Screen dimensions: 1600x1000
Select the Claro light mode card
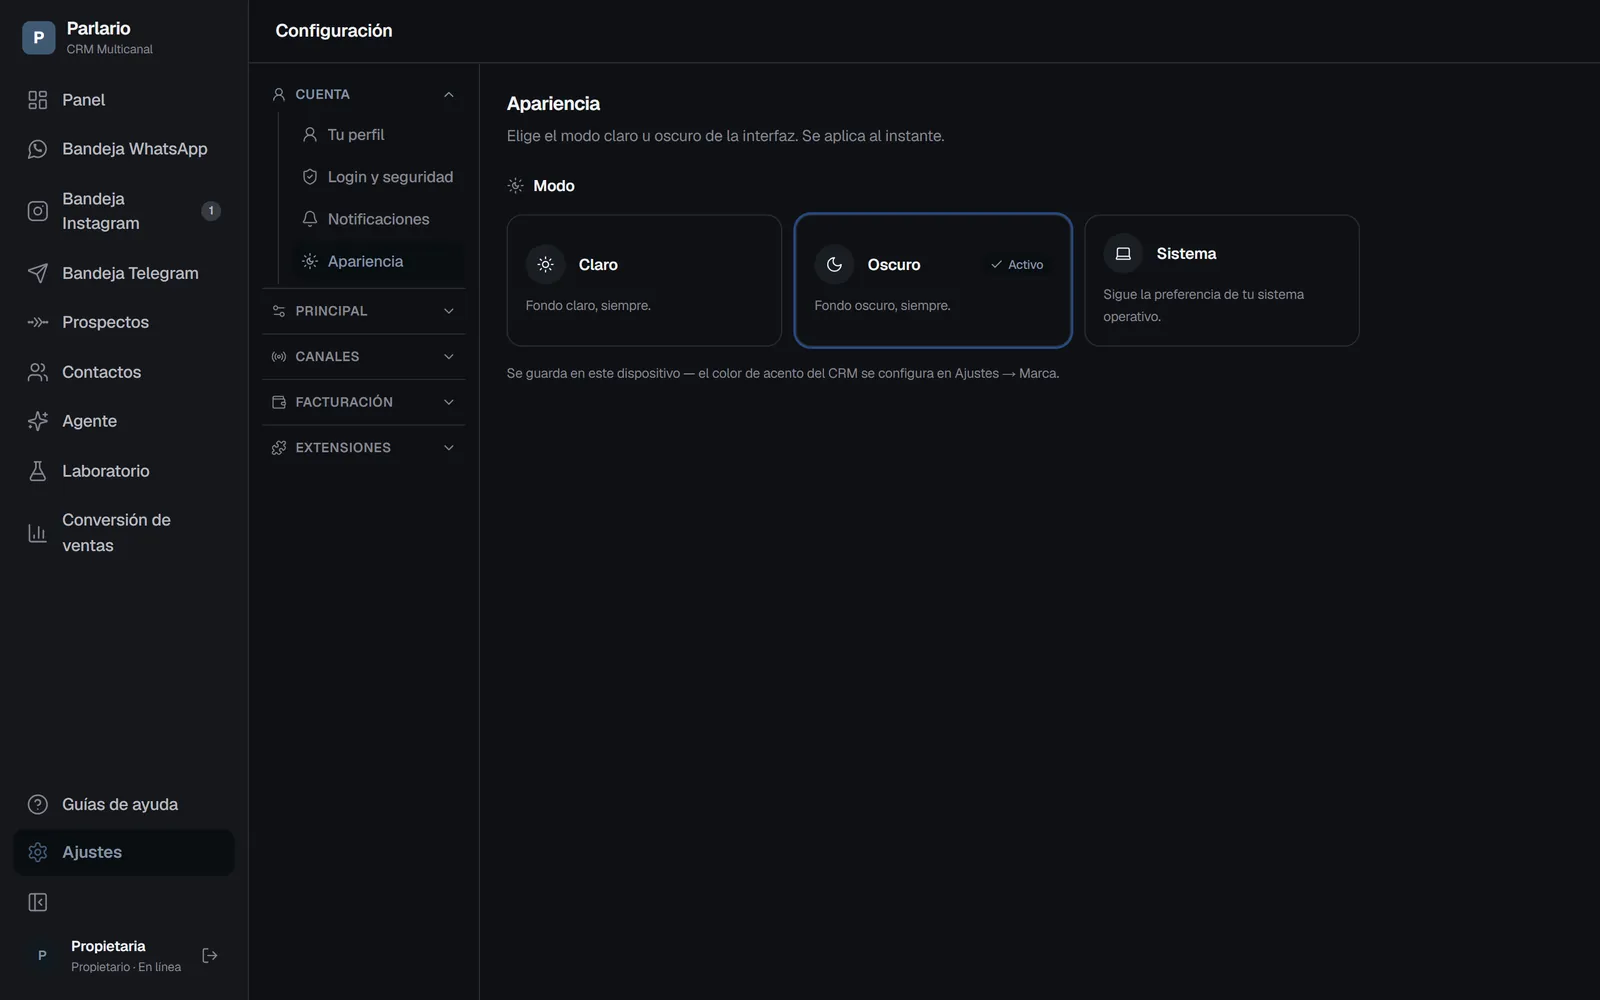(x=644, y=281)
